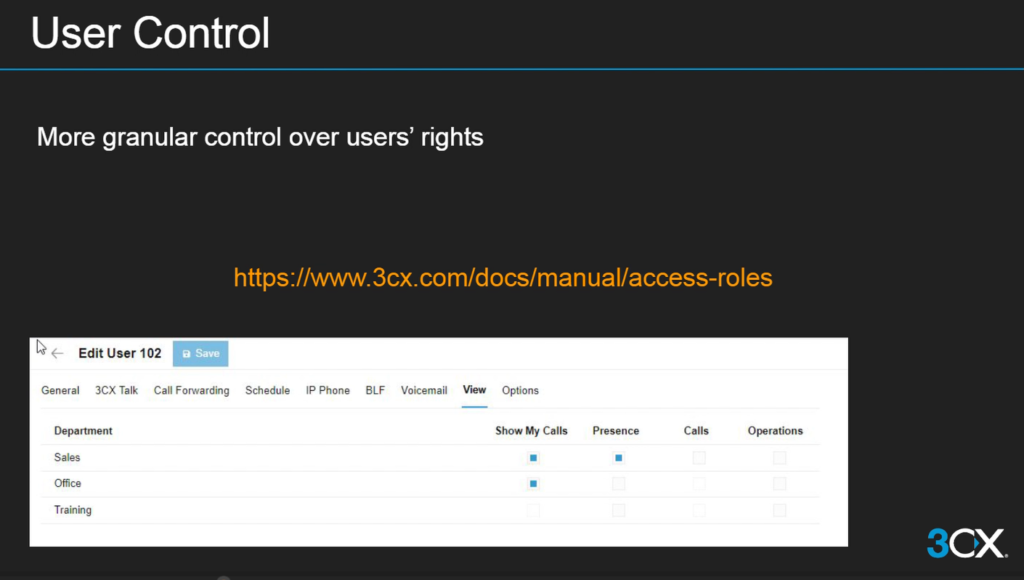Go to the Schedule tab
The height and width of the screenshot is (580, 1024).
point(267,390)
